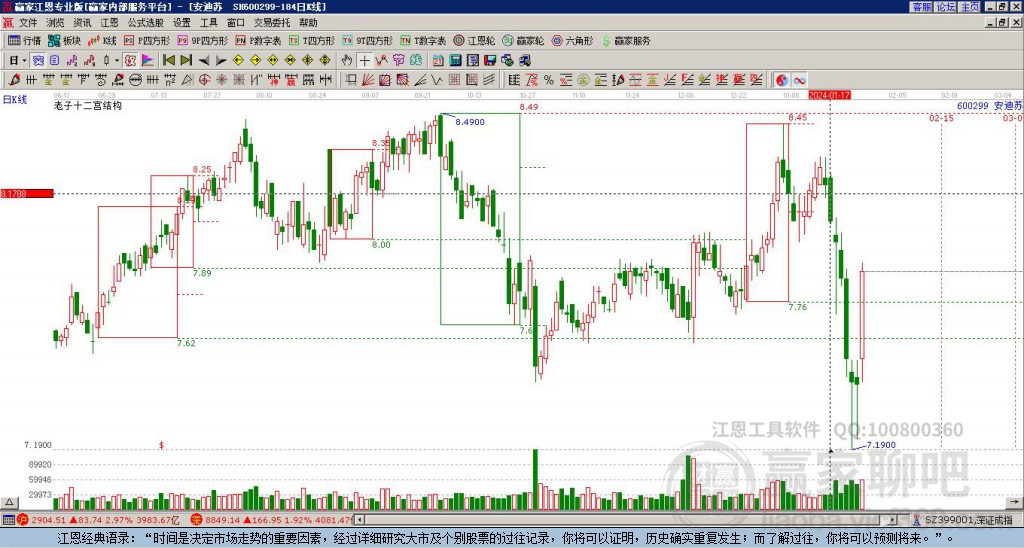Screen dimensions: 1024x548
Task: Select the percent % drawing tool
Action: click(x=549, y=80)
